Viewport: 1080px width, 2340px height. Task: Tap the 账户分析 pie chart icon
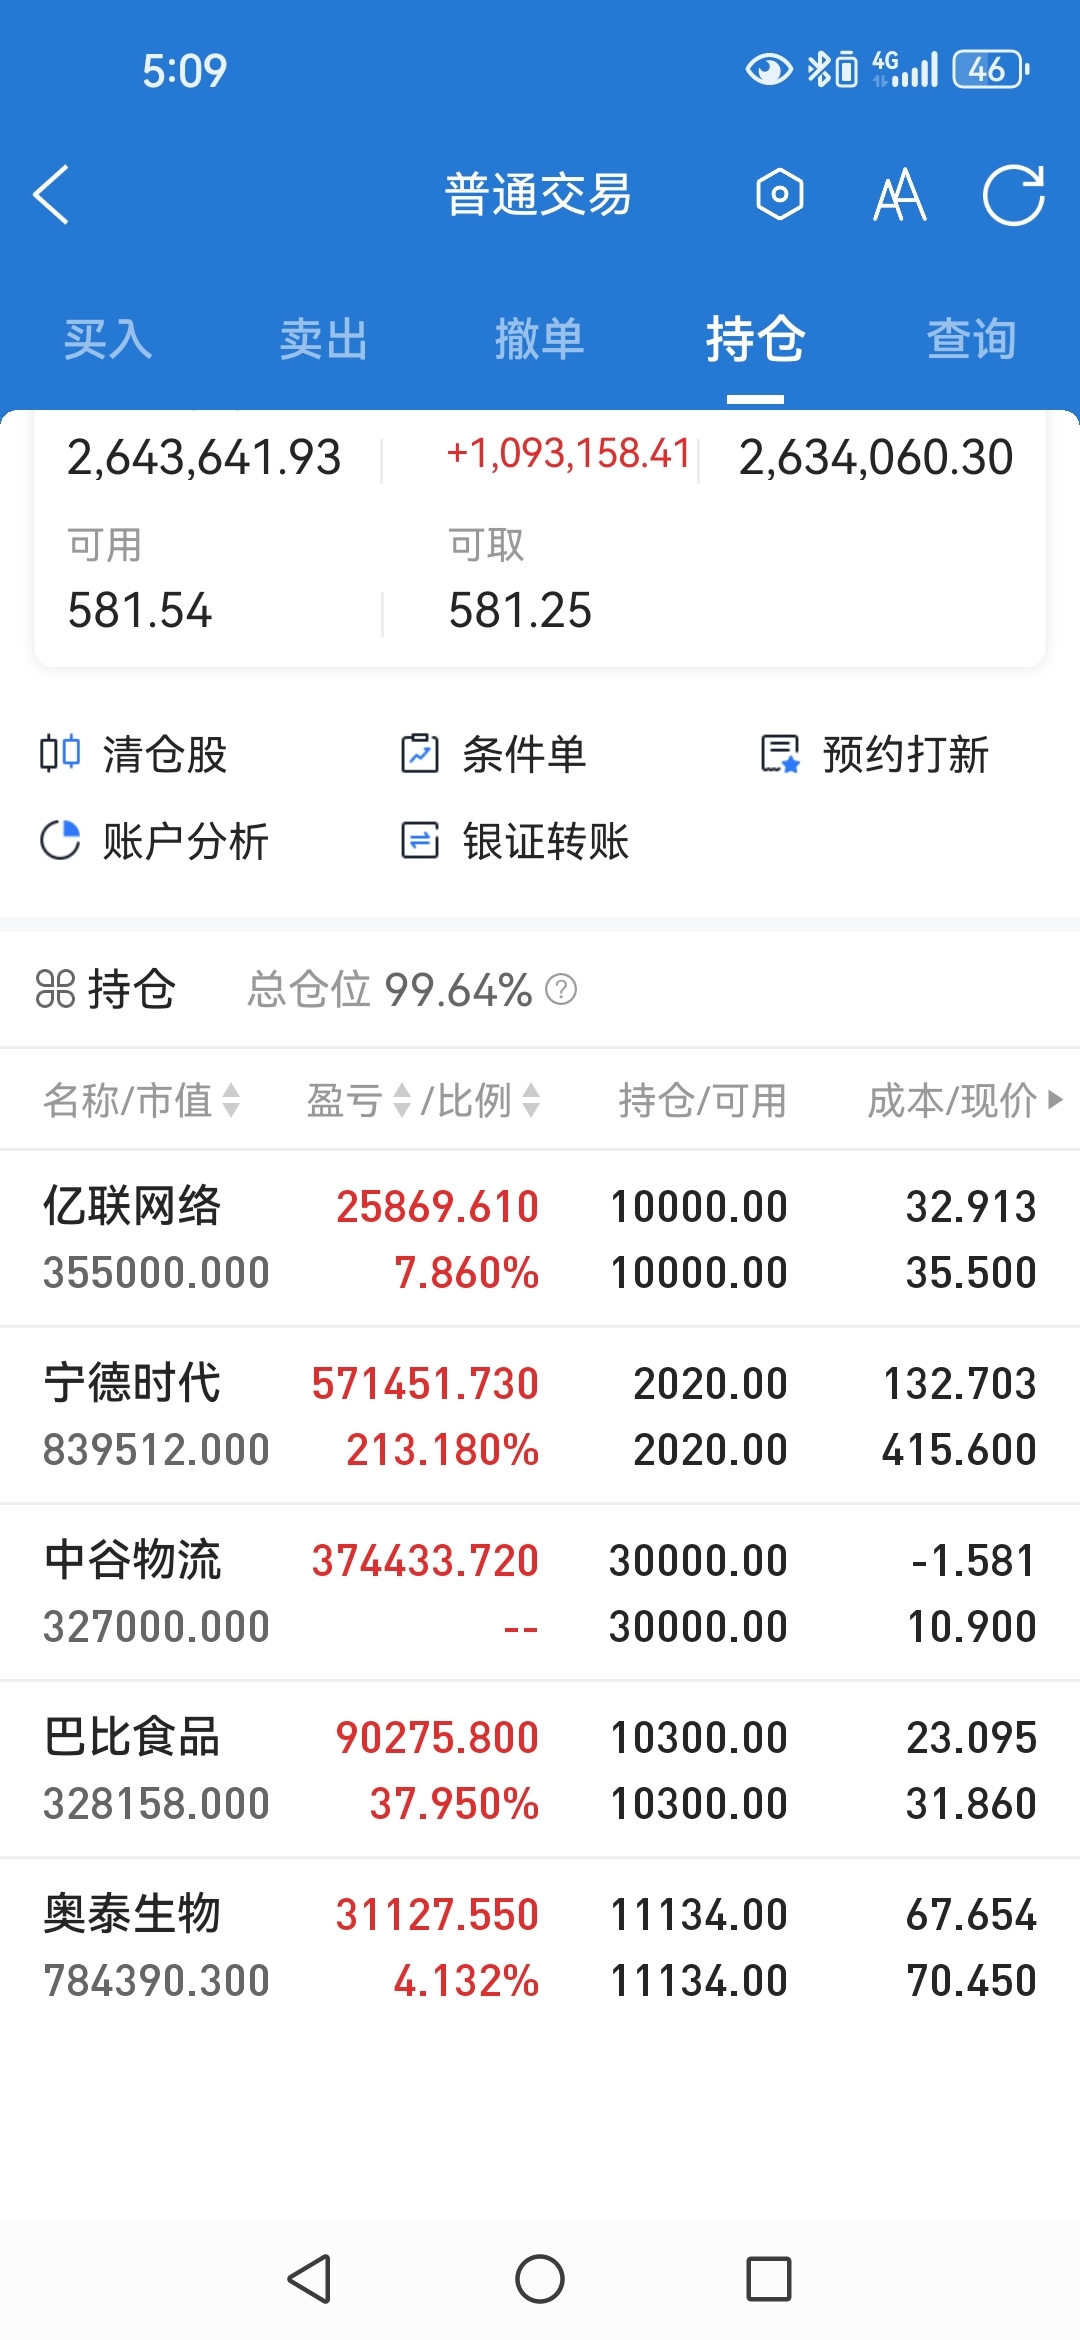[60, 840]
